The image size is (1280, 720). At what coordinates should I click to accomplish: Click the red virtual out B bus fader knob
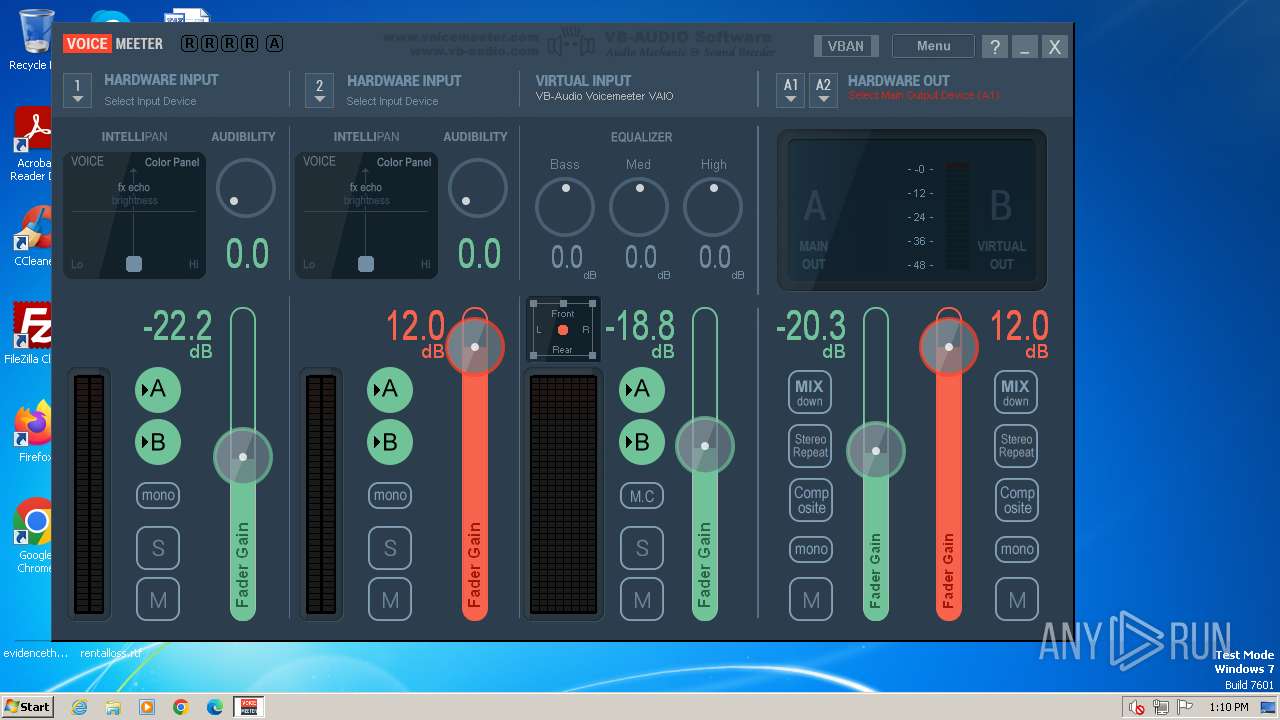tap(949, 346)
